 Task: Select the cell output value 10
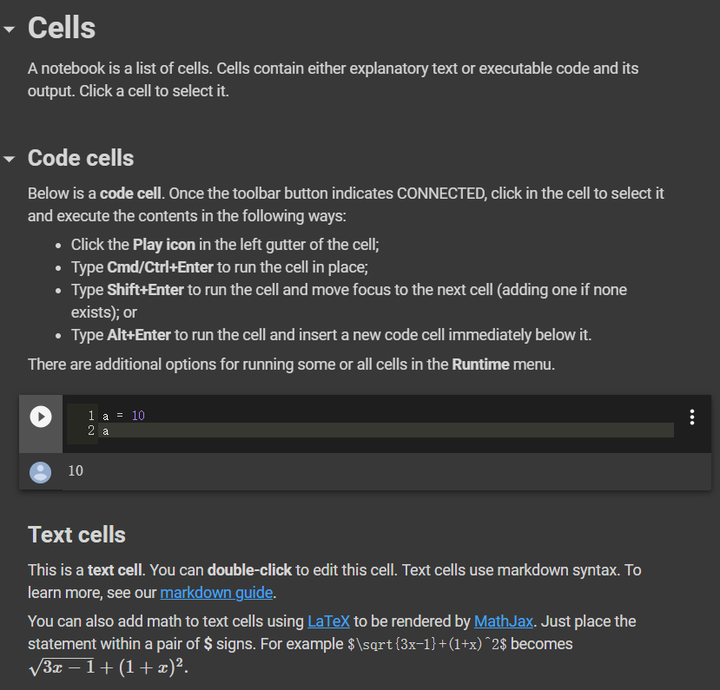(x=76, y=471)
